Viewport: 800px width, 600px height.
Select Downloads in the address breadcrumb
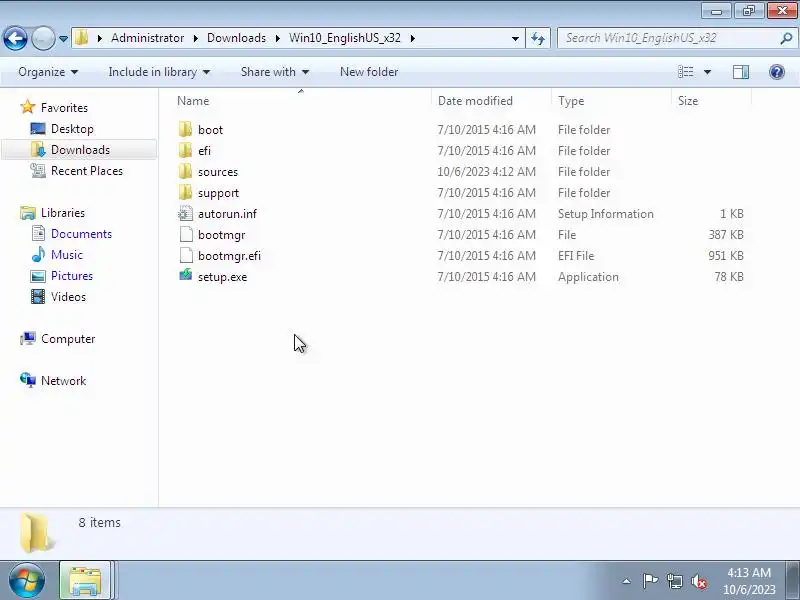point(236,38)
